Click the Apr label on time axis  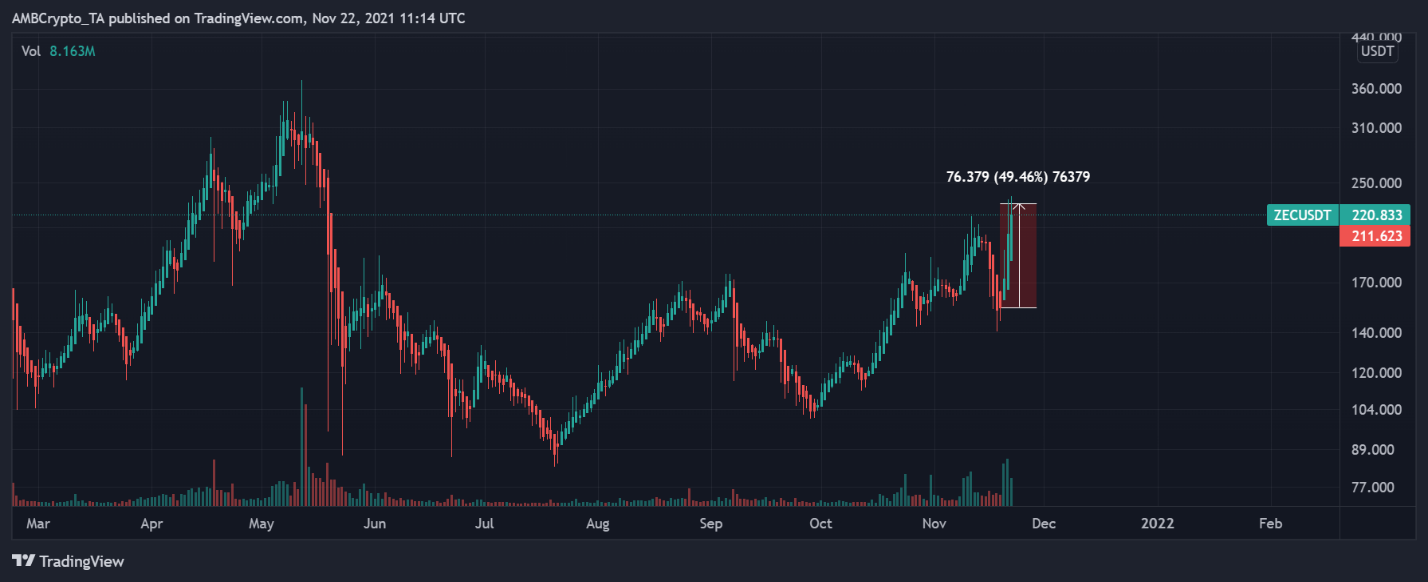152,523
